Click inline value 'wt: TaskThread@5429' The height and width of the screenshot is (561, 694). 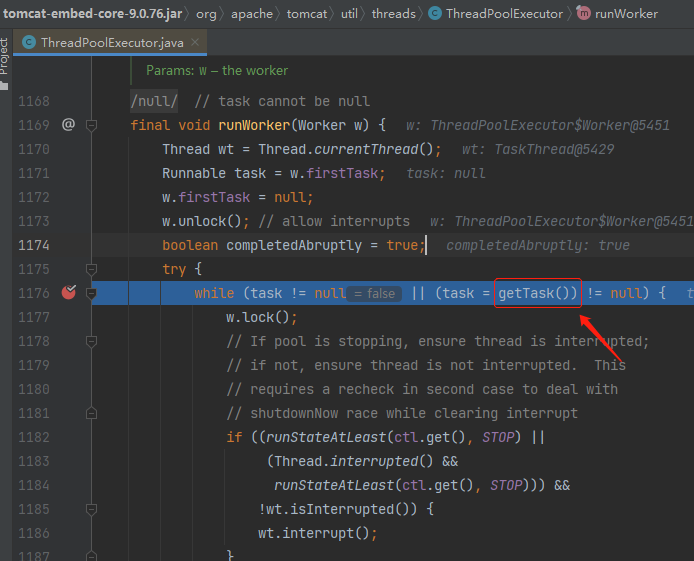click(538, 150)
